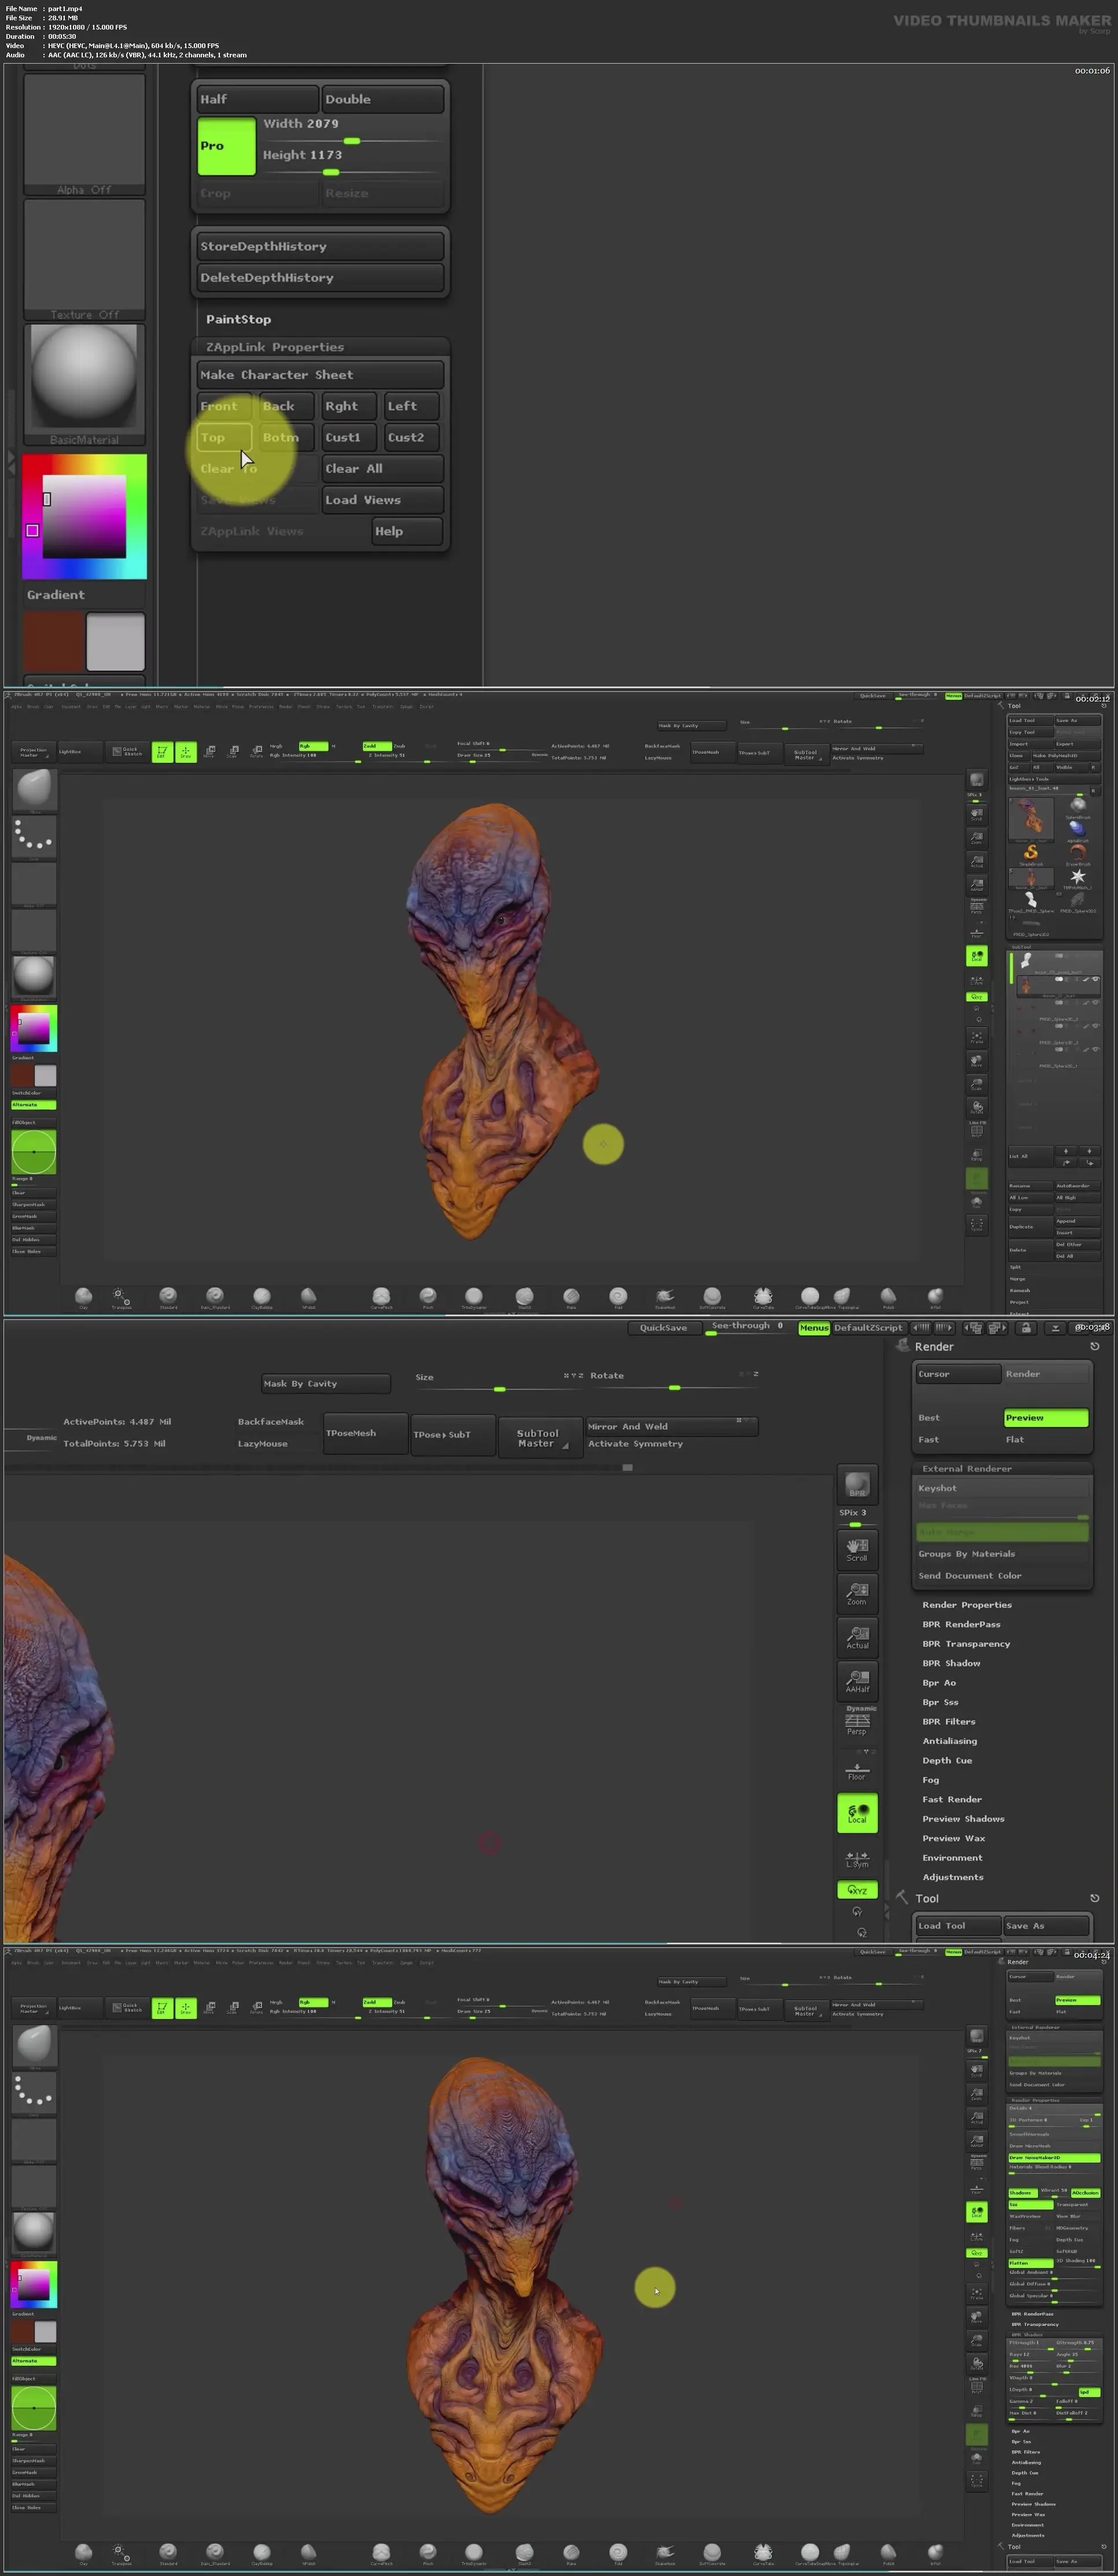Click the large BPR render icon above SPix
Screen dimensions: 1118x2576
(x=857, y=1485)
